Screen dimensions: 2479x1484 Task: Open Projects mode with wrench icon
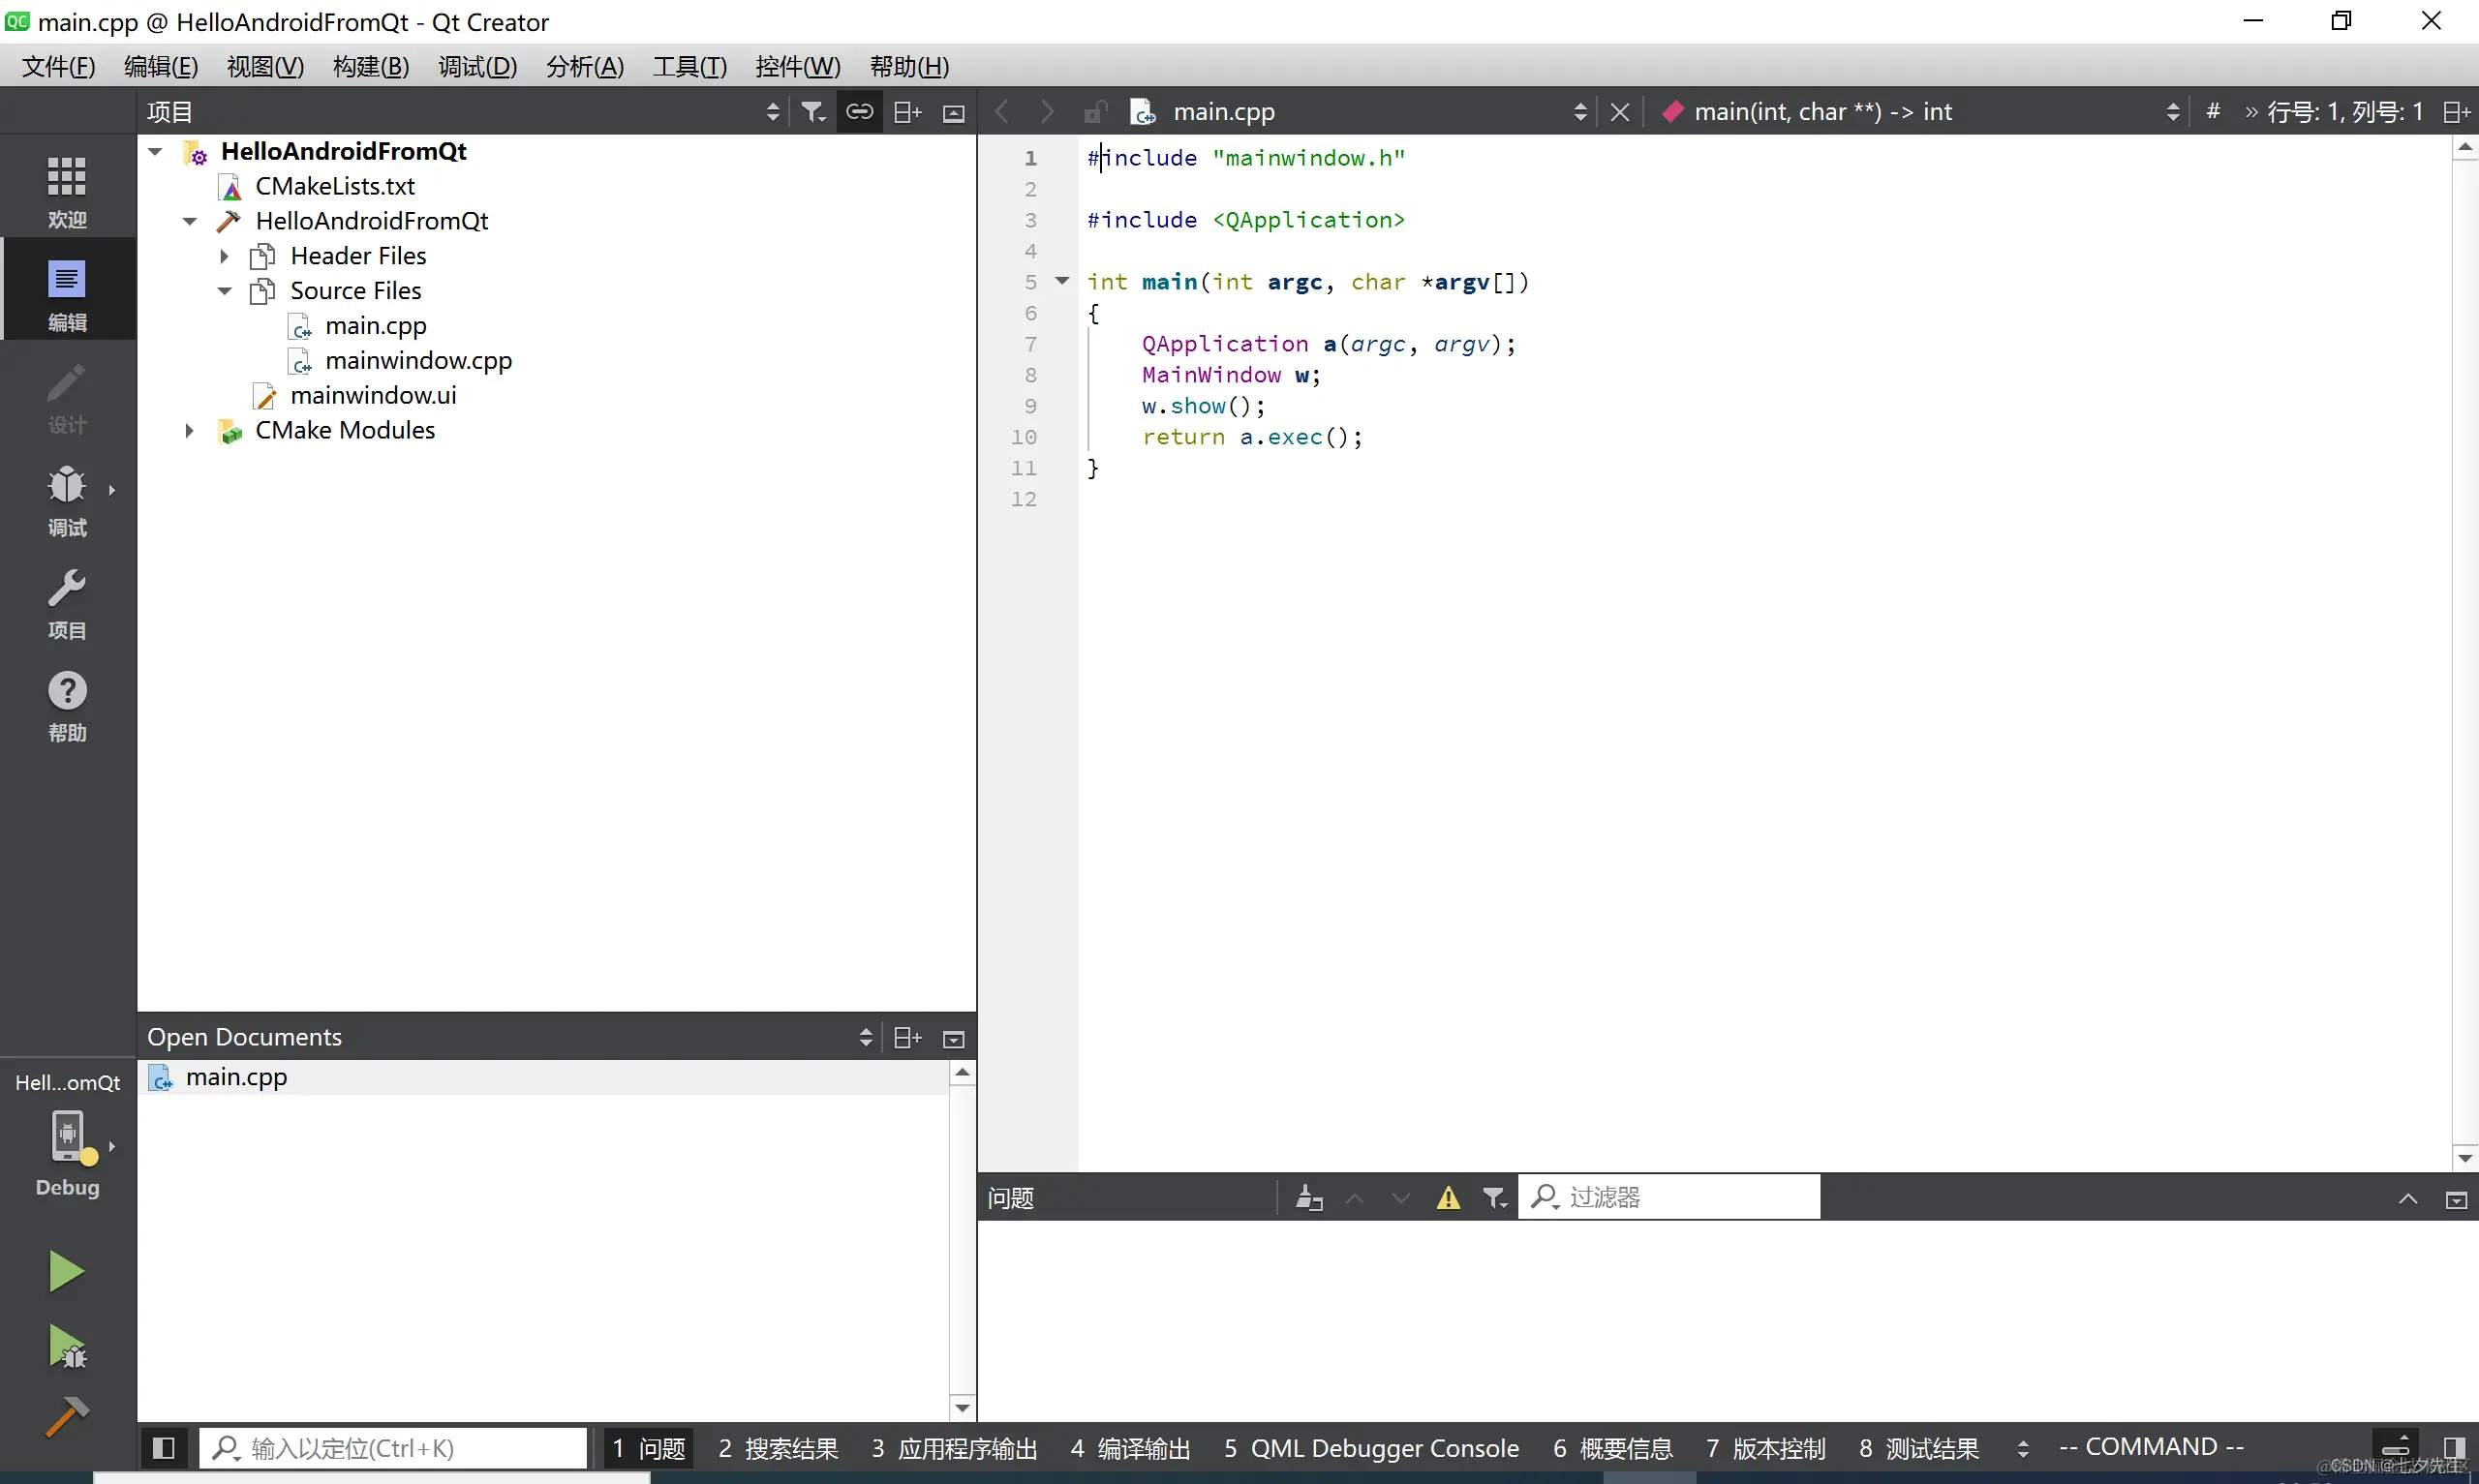pos(67,602)
